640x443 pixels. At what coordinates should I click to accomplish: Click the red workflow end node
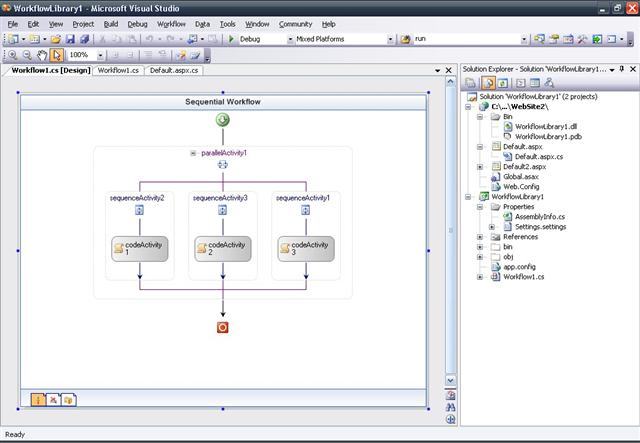[222, 327]
